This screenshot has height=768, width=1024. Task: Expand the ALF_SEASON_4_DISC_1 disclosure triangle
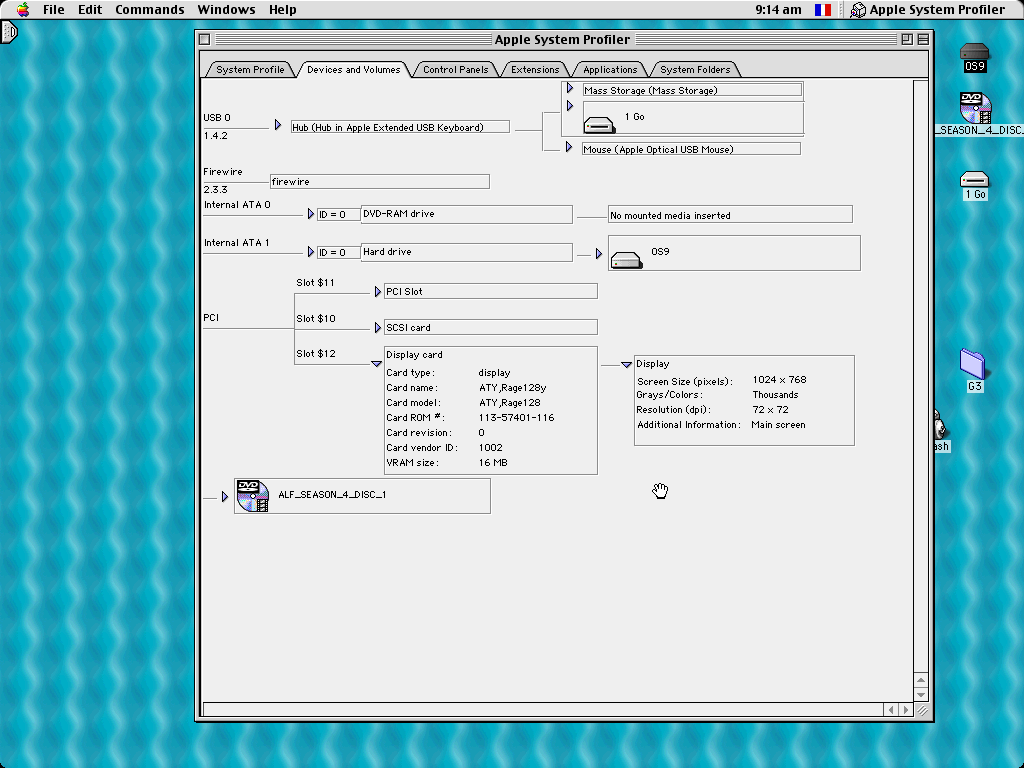tap(225, 497)
